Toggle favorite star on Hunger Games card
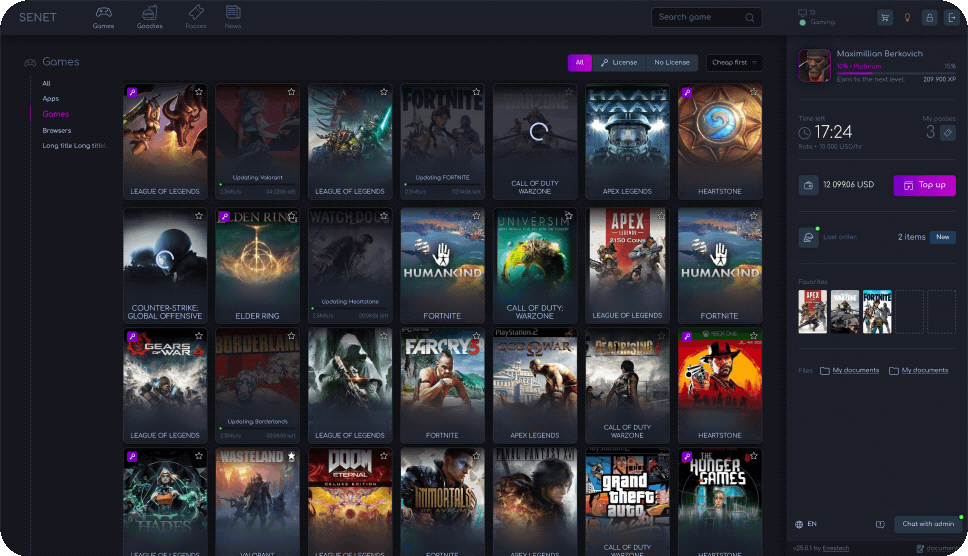 tap(754, 456)
